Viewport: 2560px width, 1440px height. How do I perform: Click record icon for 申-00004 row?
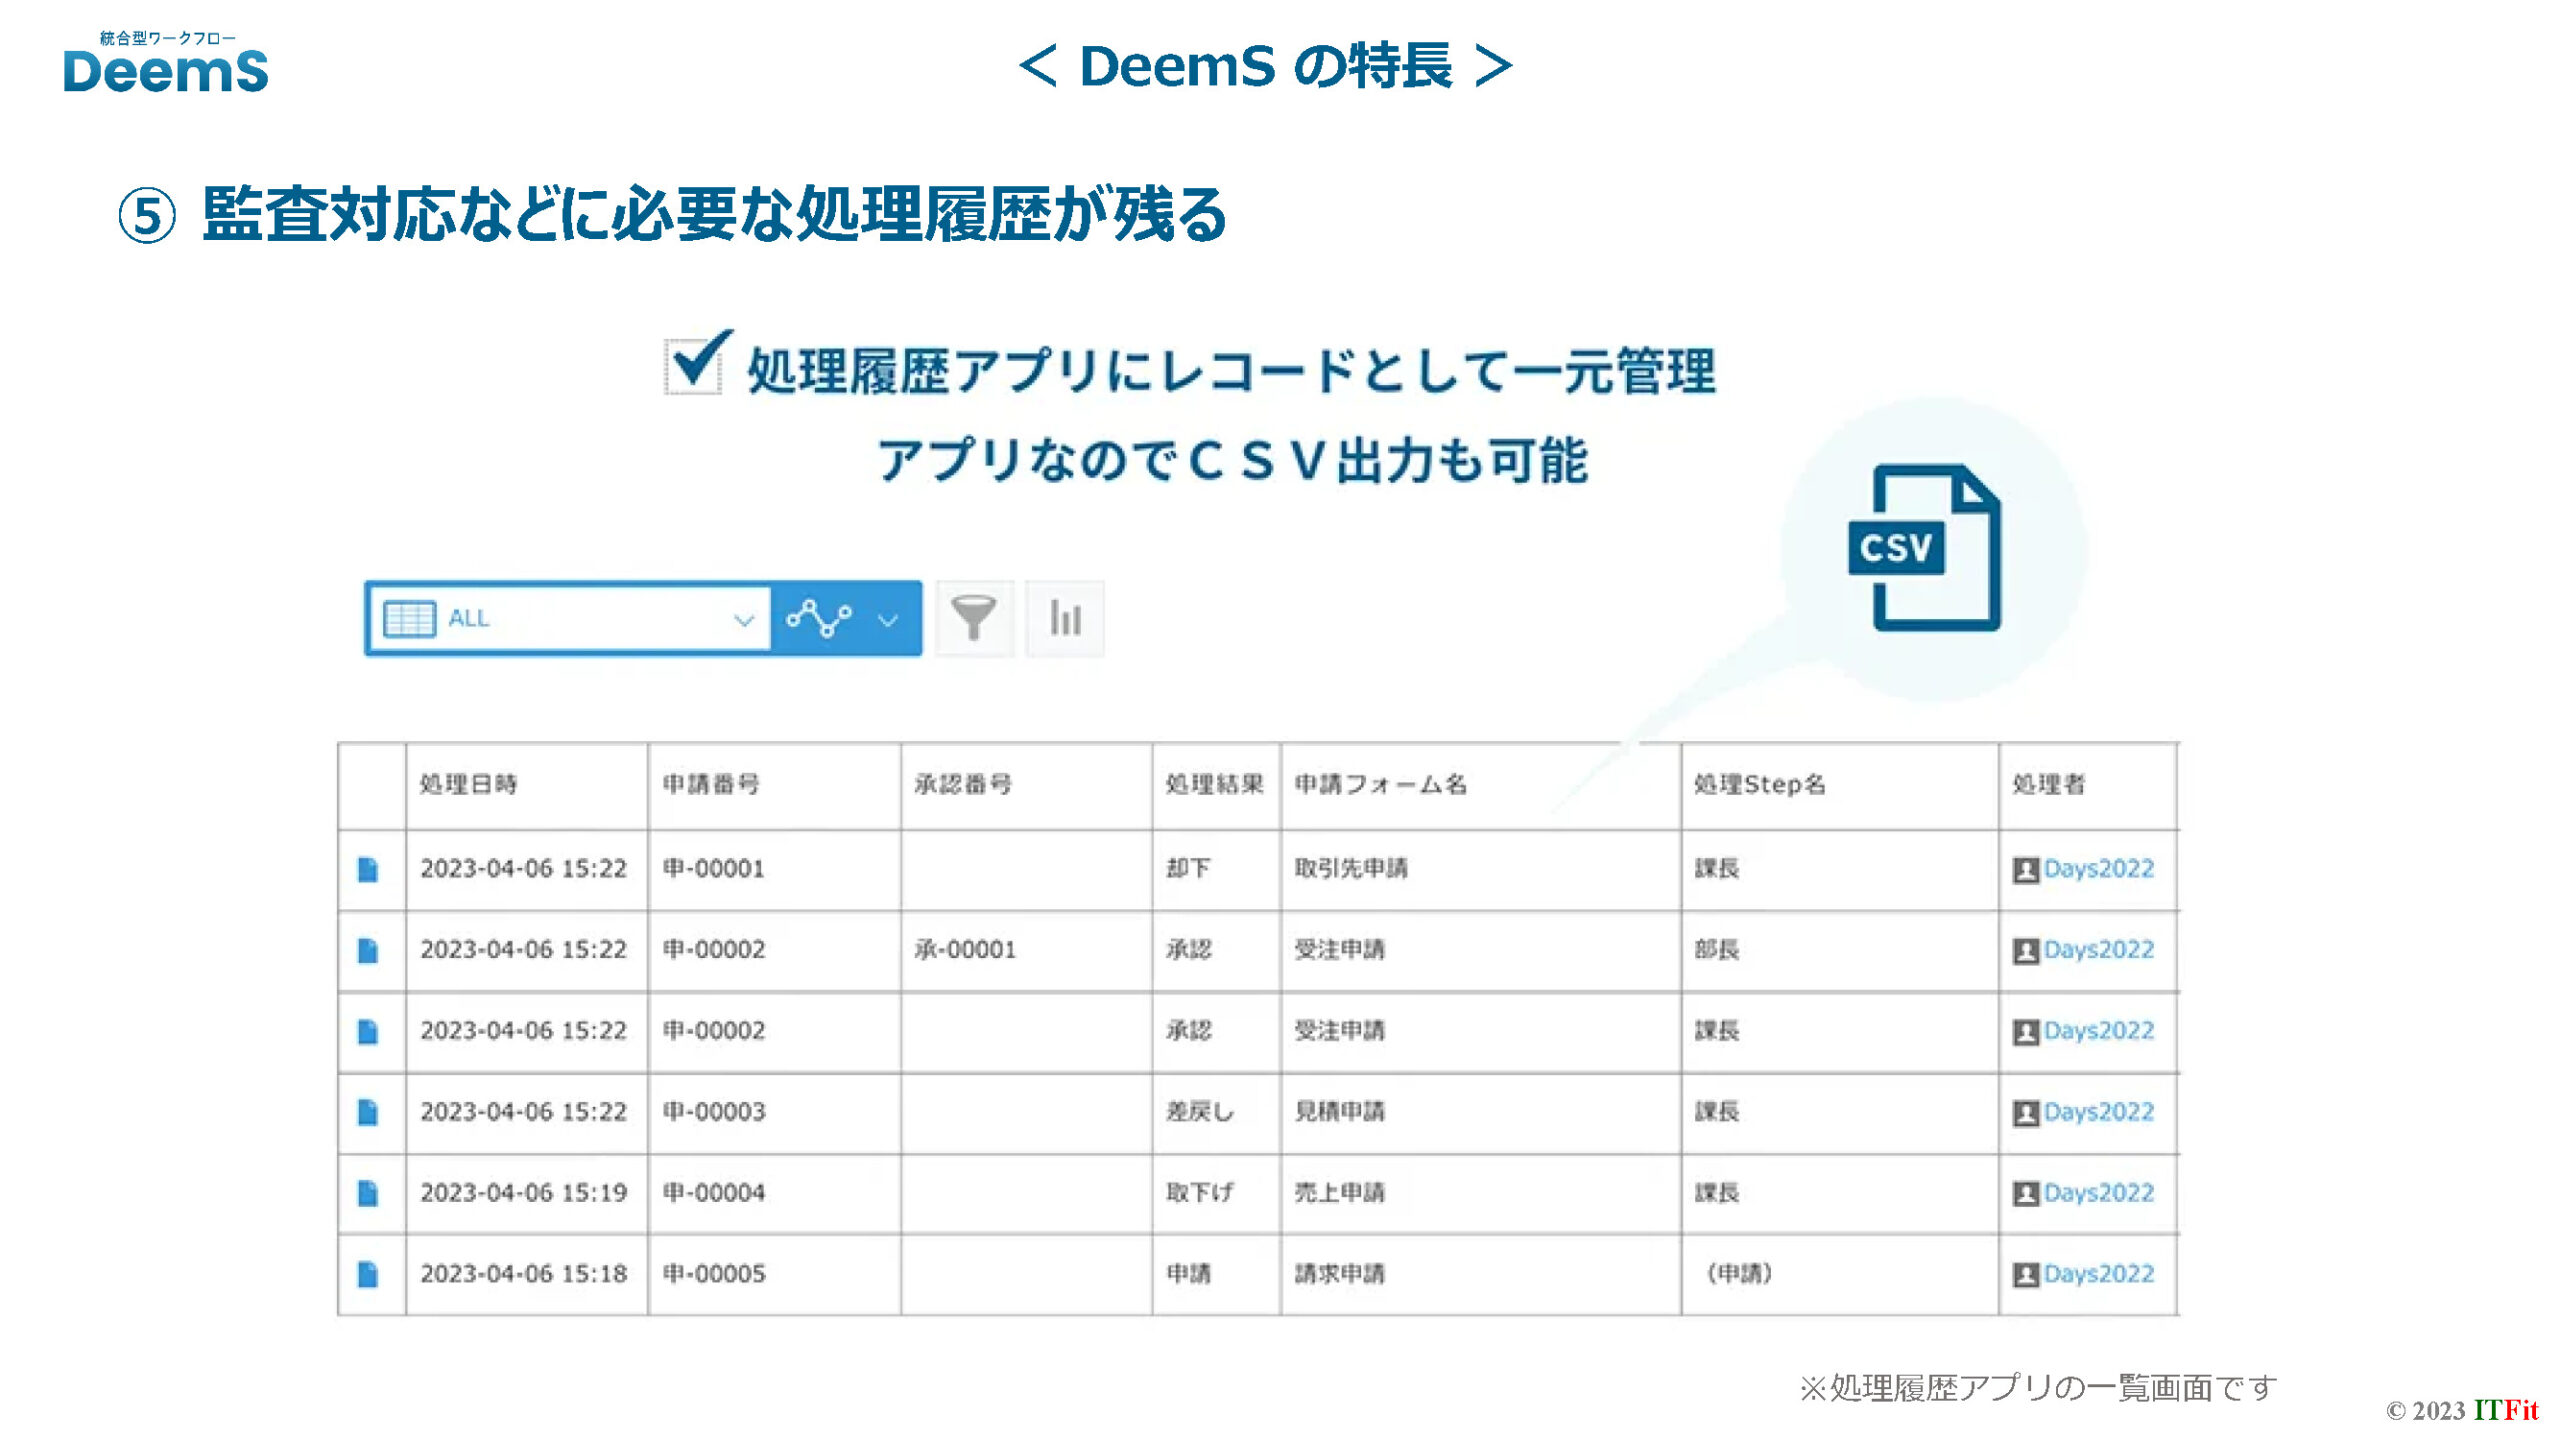click(x=368, y=1193)
